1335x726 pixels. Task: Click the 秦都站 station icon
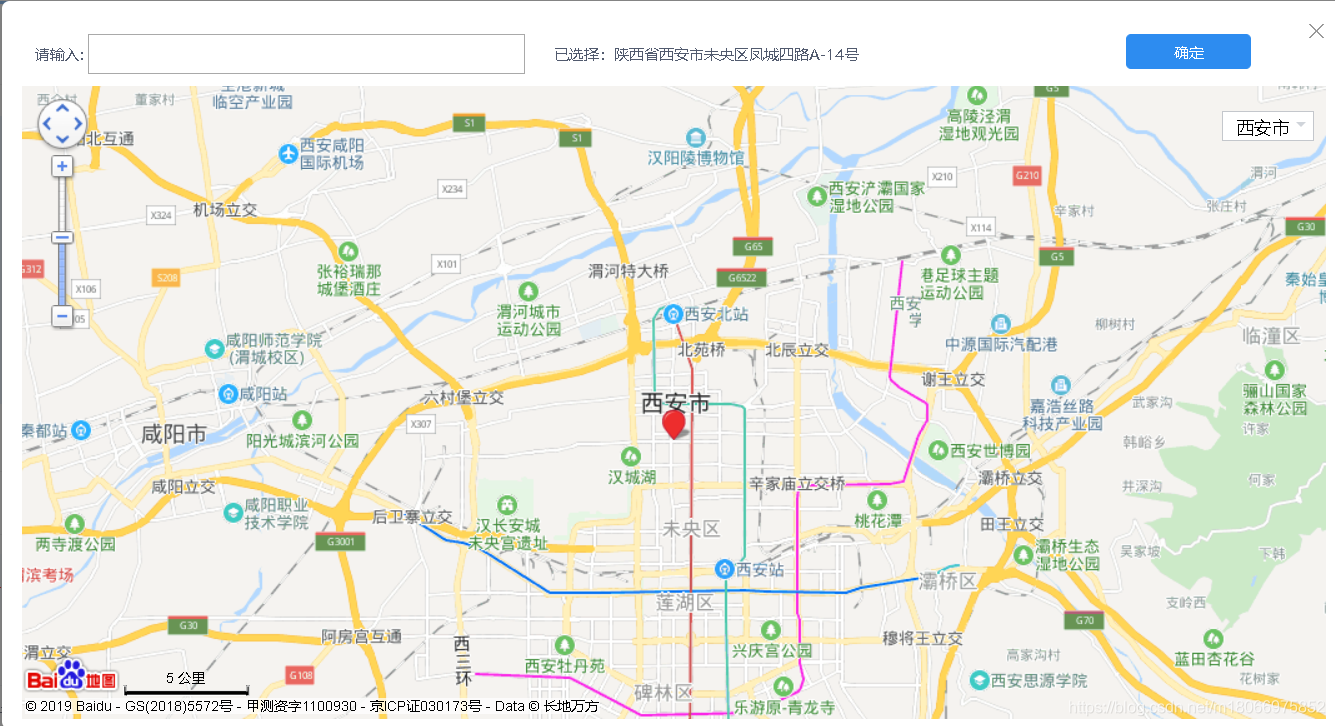pyautogui.click(x=81, y=431)
